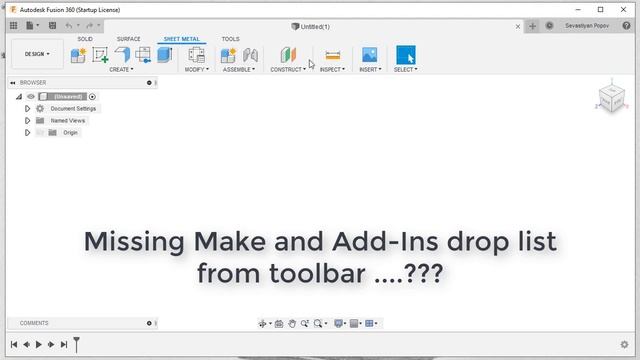Open the Sevastiyan Popov account menu
Viewport: 640px width, 360px height.
tap(587, 26)
